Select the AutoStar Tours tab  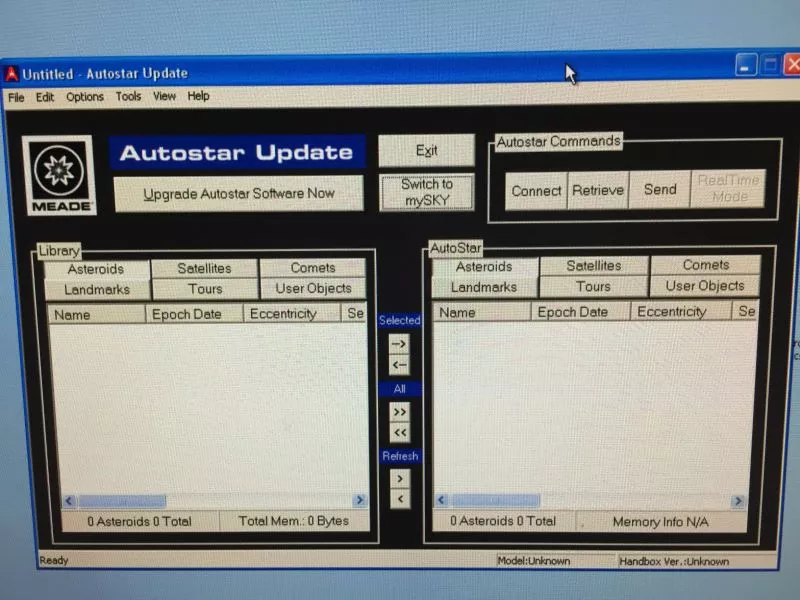pos(593,286)
